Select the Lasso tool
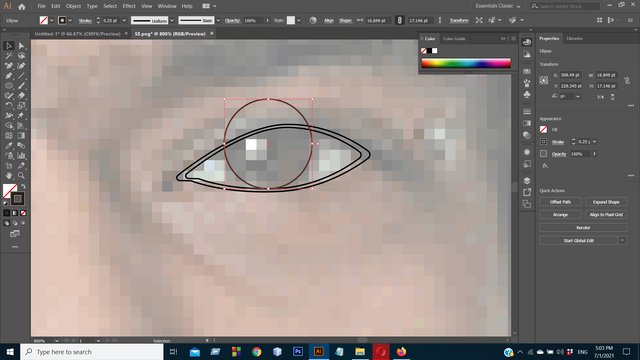640x360 pixels. 21,56
